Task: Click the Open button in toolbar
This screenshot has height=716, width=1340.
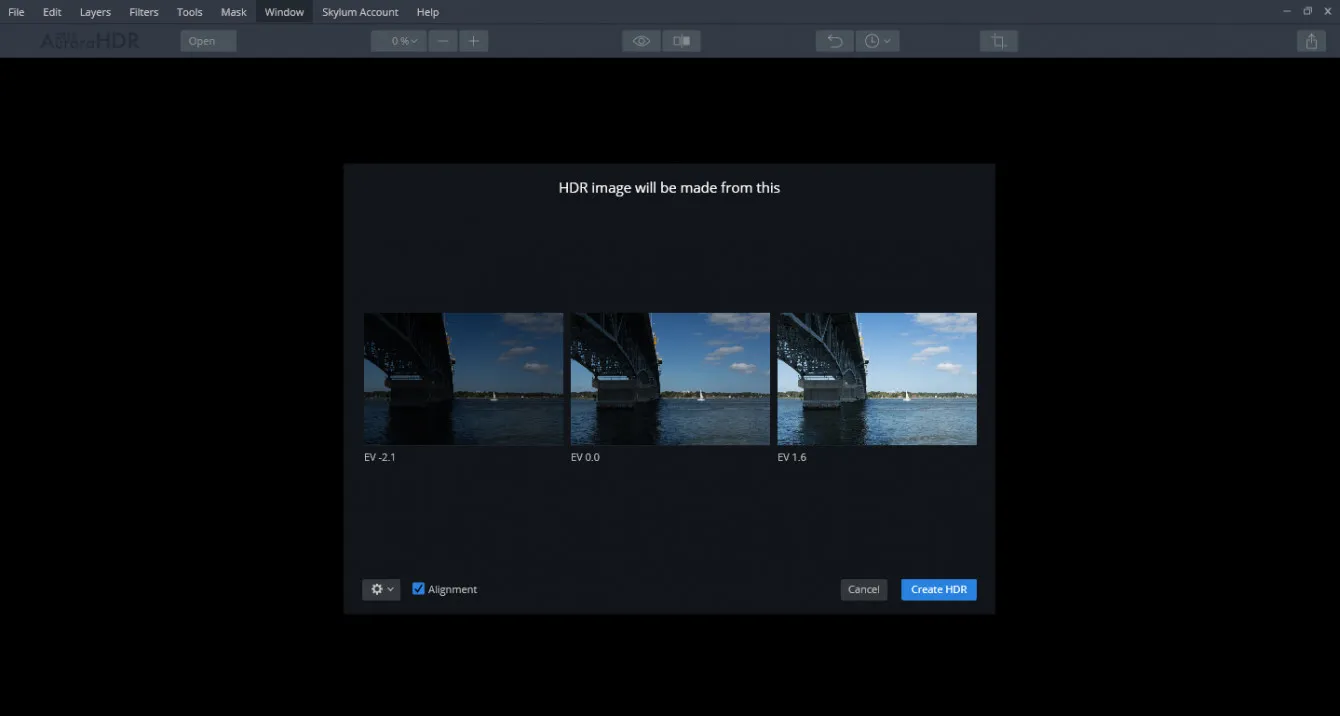Action: click(x=208, y=41)
